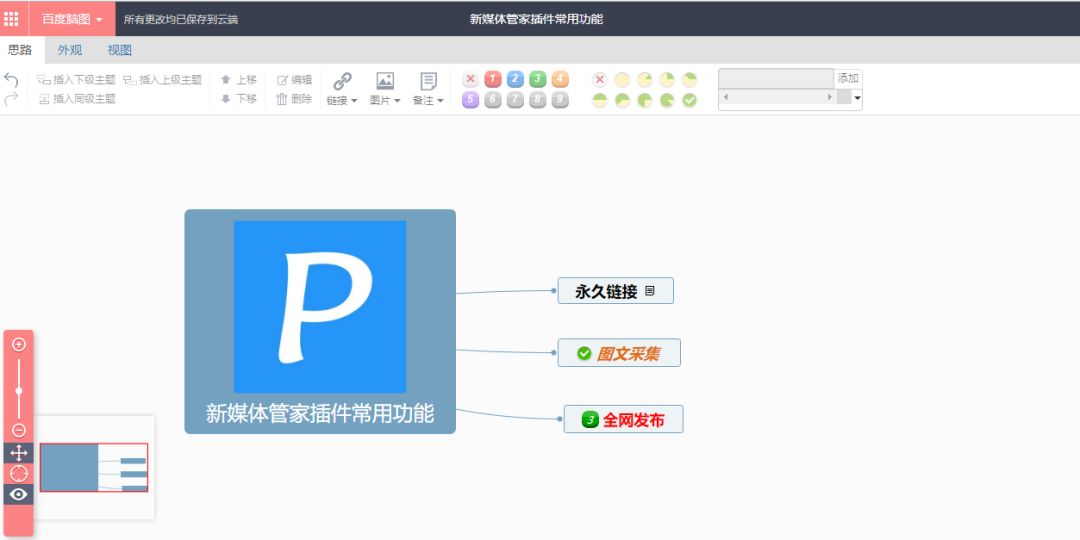
Task: Switch to the 视图 tab
Action: point(120,50)
